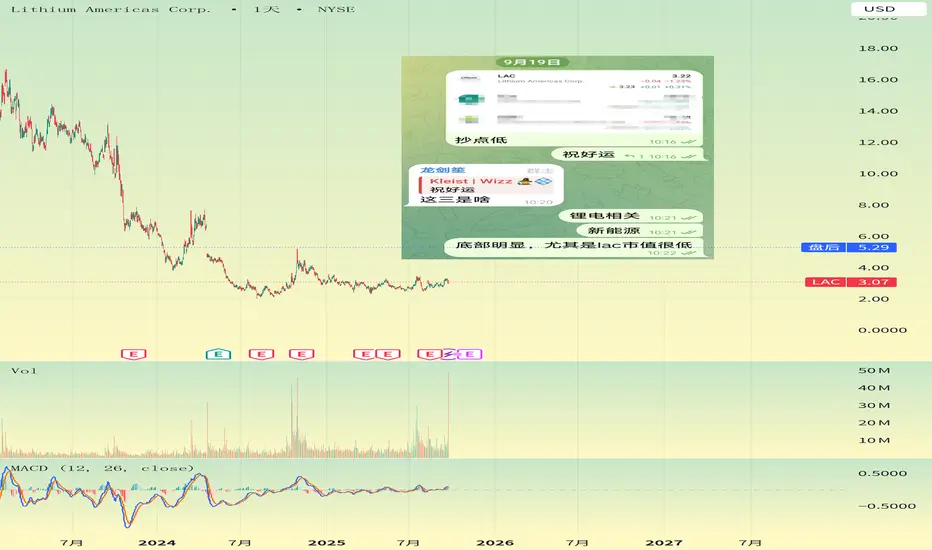Click the NYSE exchange label

pyautogui.click(x=336, y=9)
